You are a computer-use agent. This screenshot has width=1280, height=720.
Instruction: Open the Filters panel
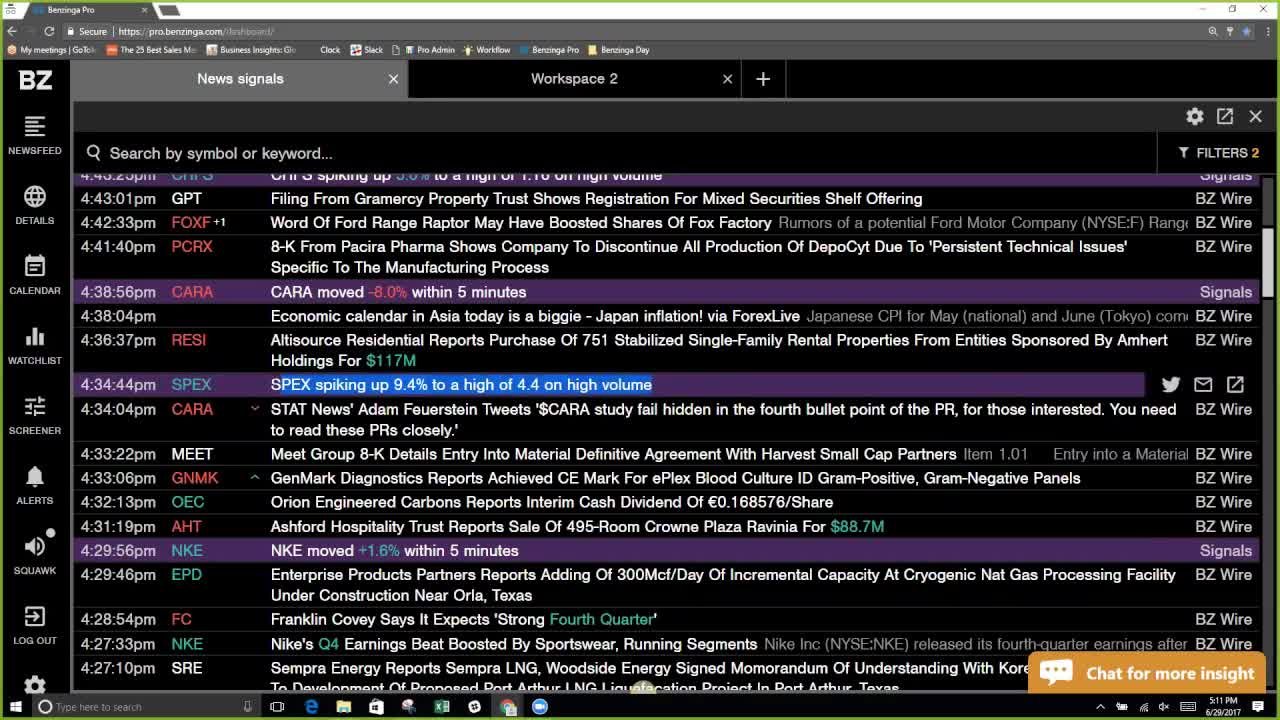pos(1219,153)
